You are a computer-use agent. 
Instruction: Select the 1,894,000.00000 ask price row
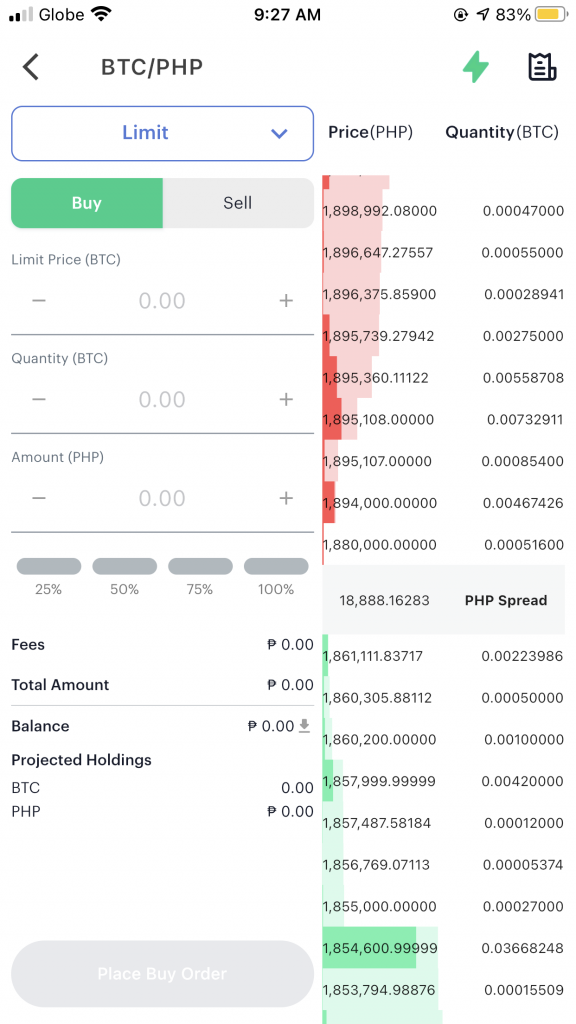443,503
